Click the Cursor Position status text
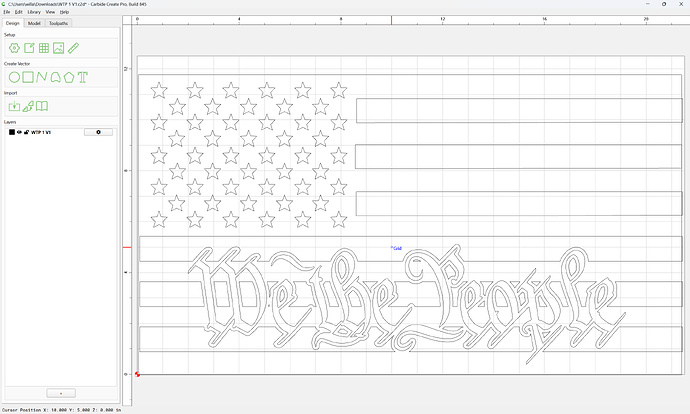 click(x=62, y=410)
